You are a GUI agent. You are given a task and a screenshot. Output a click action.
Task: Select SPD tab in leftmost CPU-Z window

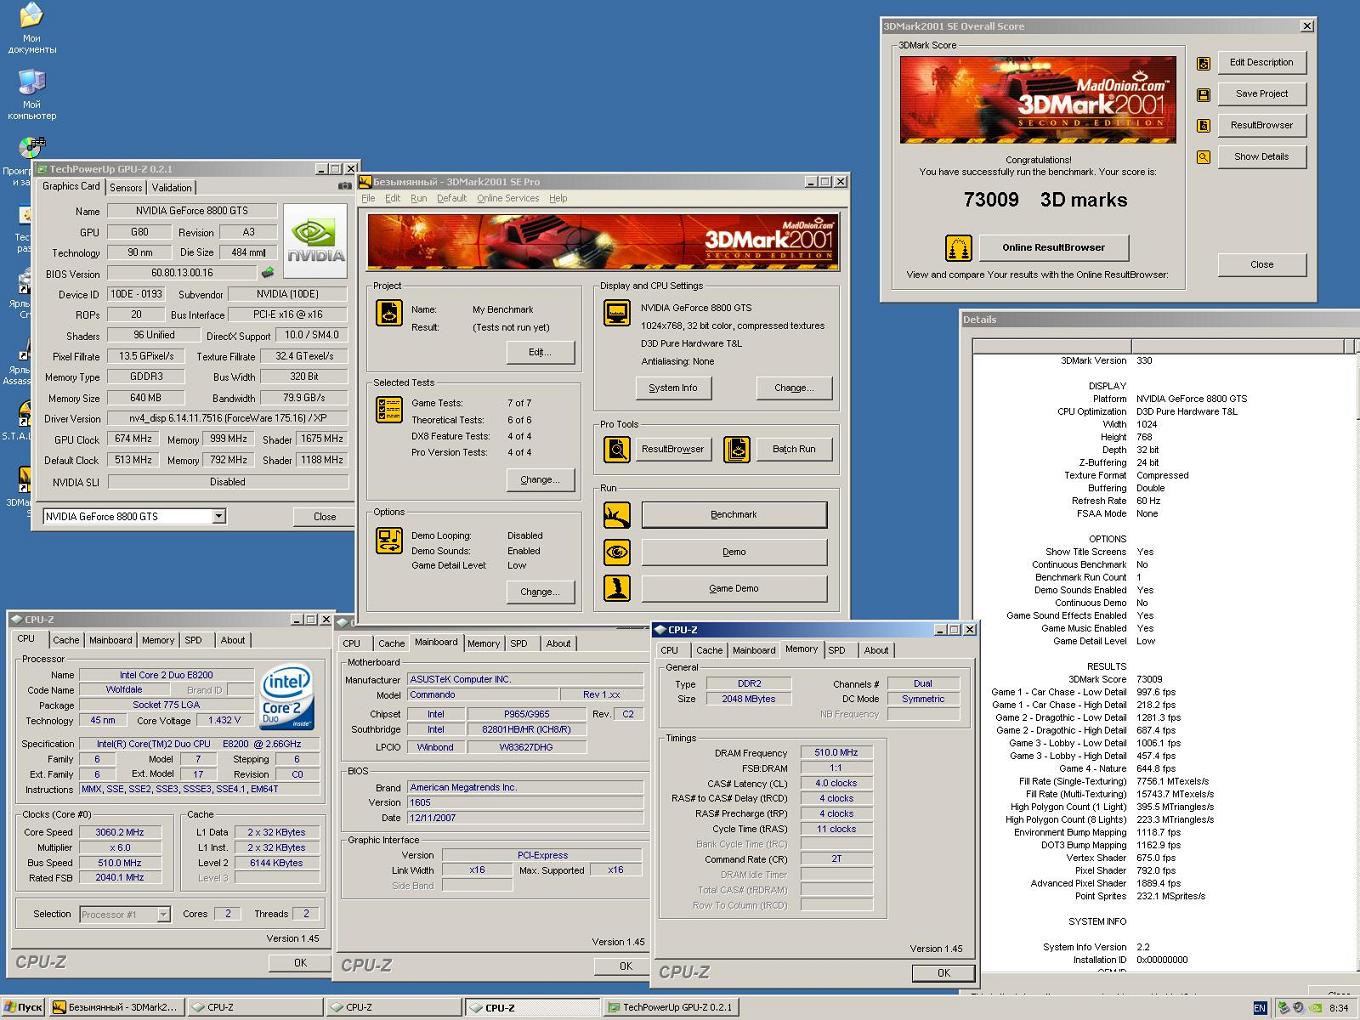point(193,640)
